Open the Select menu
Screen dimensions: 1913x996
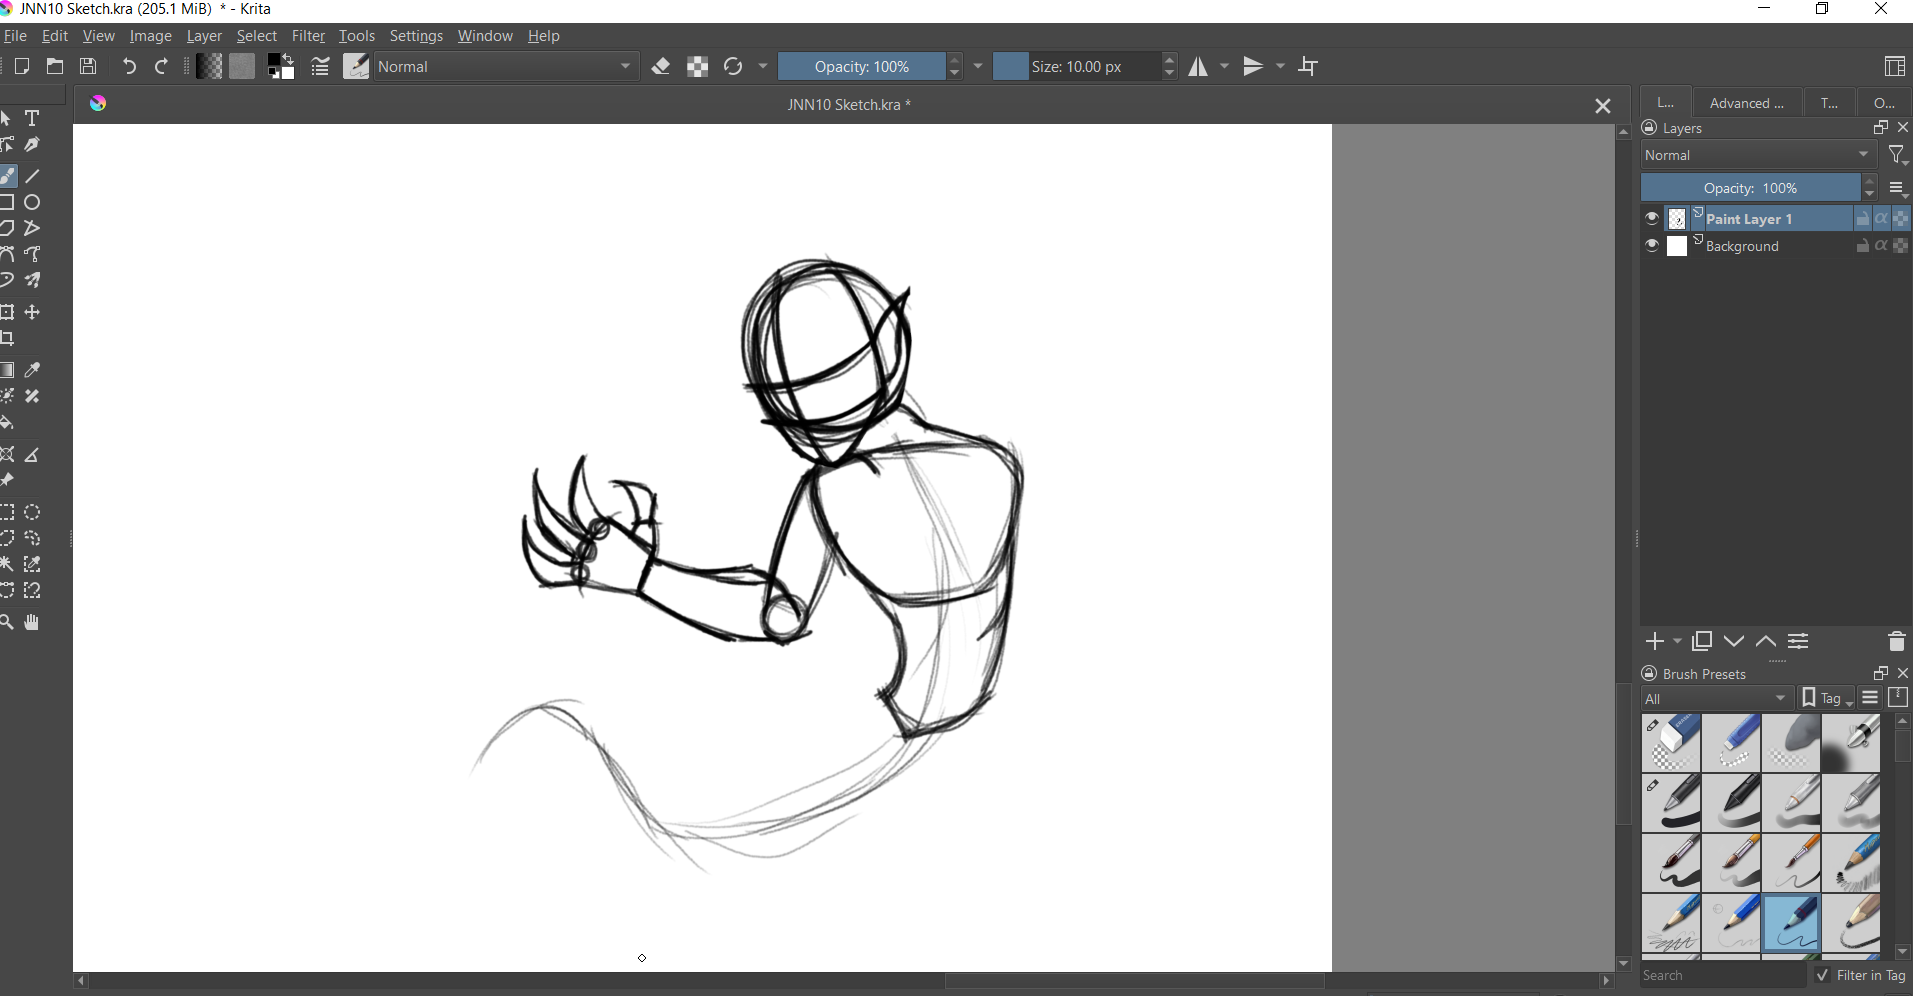point(256,36)
